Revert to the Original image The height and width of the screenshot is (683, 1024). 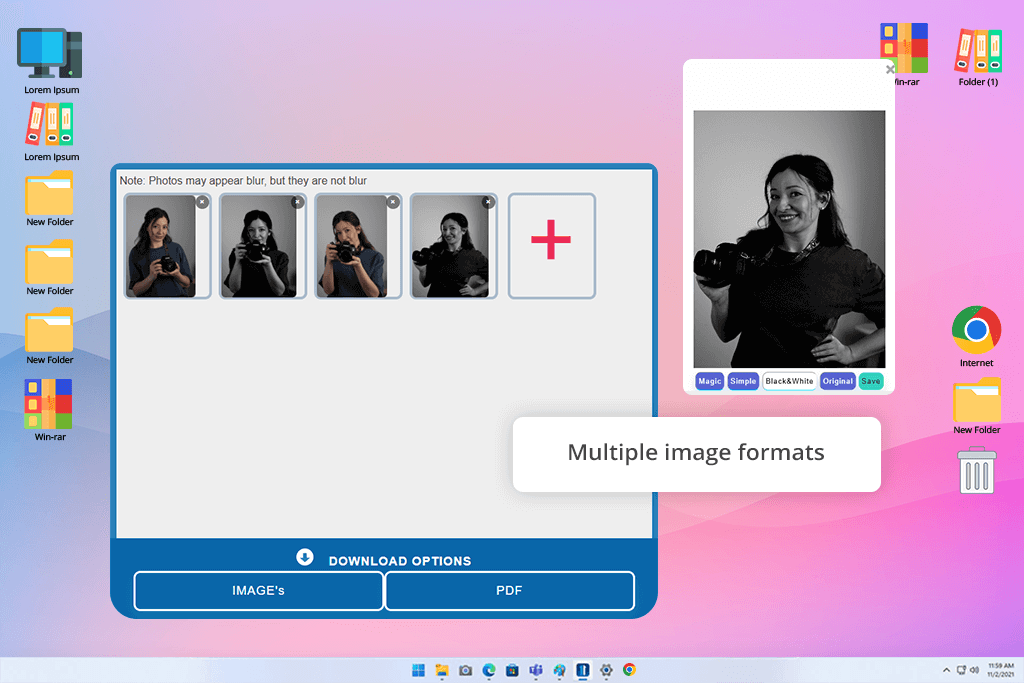tap(838, 381)
